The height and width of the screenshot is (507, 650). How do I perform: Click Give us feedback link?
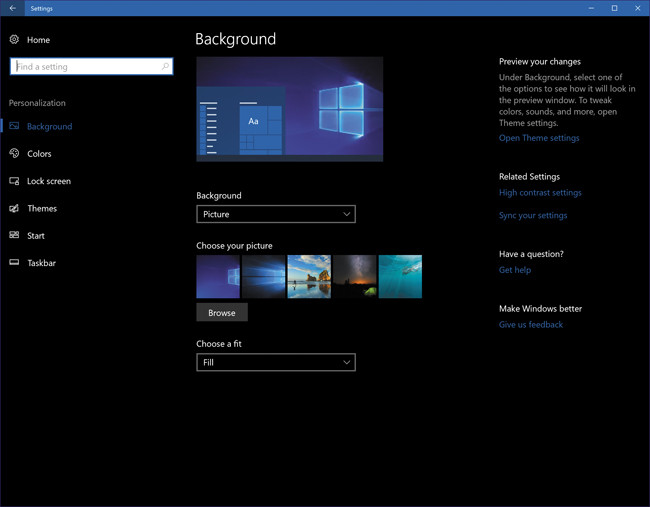pos(530,325)
